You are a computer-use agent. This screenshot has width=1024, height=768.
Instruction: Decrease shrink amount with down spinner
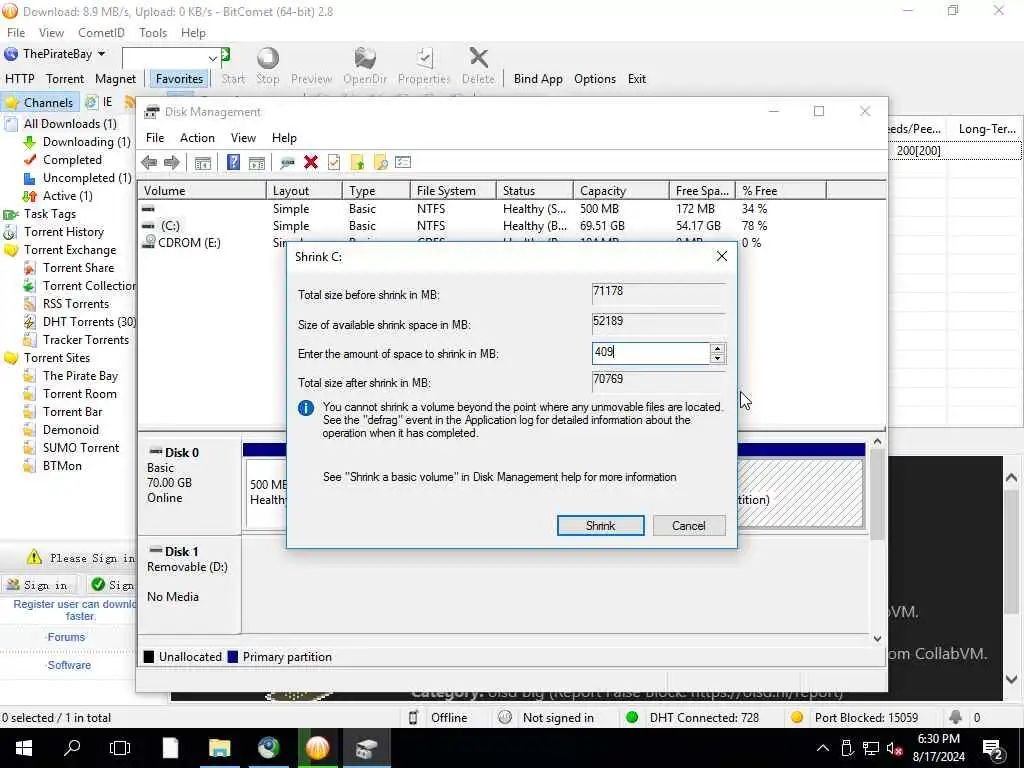coord(717,358)
